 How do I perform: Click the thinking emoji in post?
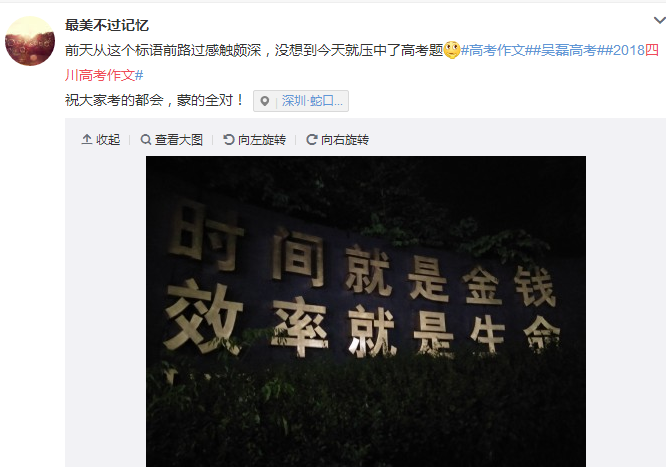coord(452,50)
